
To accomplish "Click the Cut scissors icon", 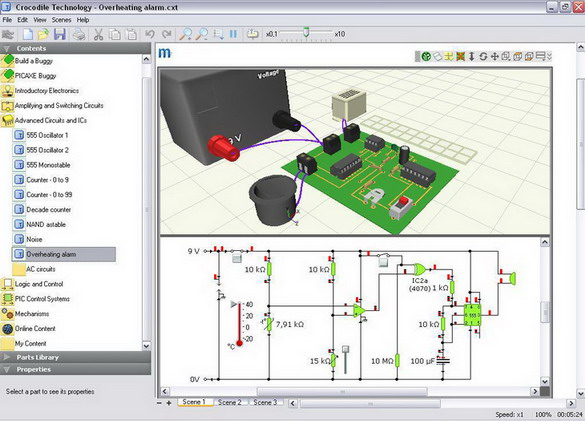I will point(98,34).
